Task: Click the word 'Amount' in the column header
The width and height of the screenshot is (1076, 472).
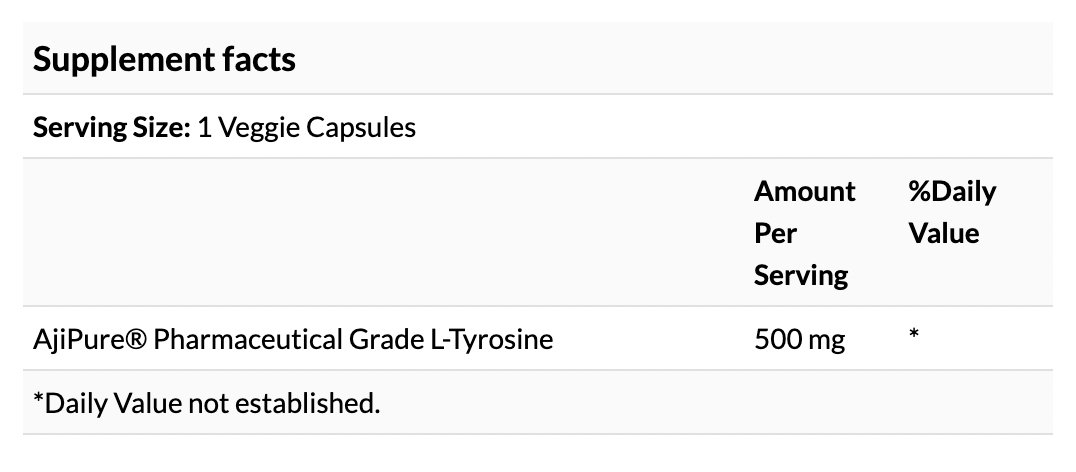Action: 804,191
